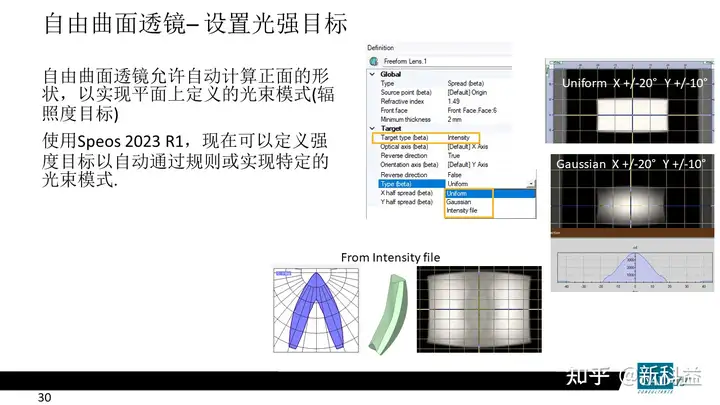Click the Global section heading
This screenshot has height=405, width=720.
coord(391,74)
